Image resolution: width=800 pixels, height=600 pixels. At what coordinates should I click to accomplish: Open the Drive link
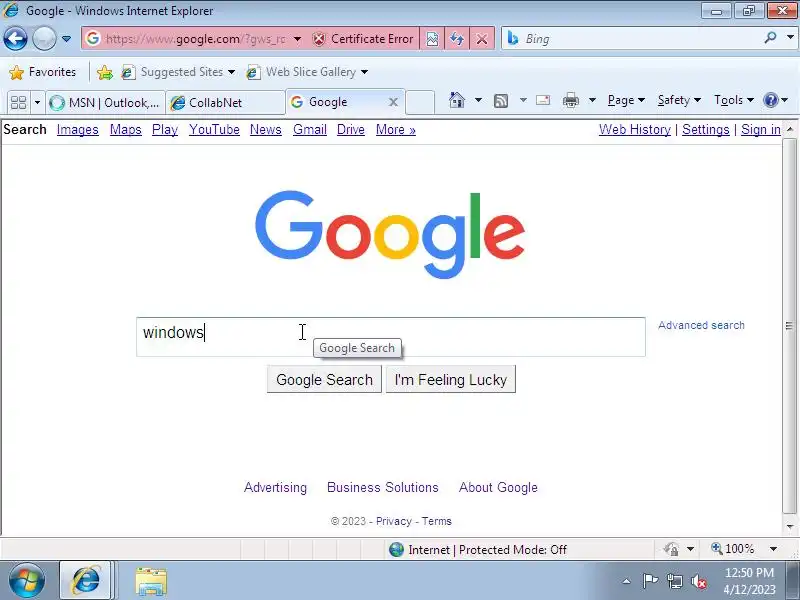tap(351, 130)
